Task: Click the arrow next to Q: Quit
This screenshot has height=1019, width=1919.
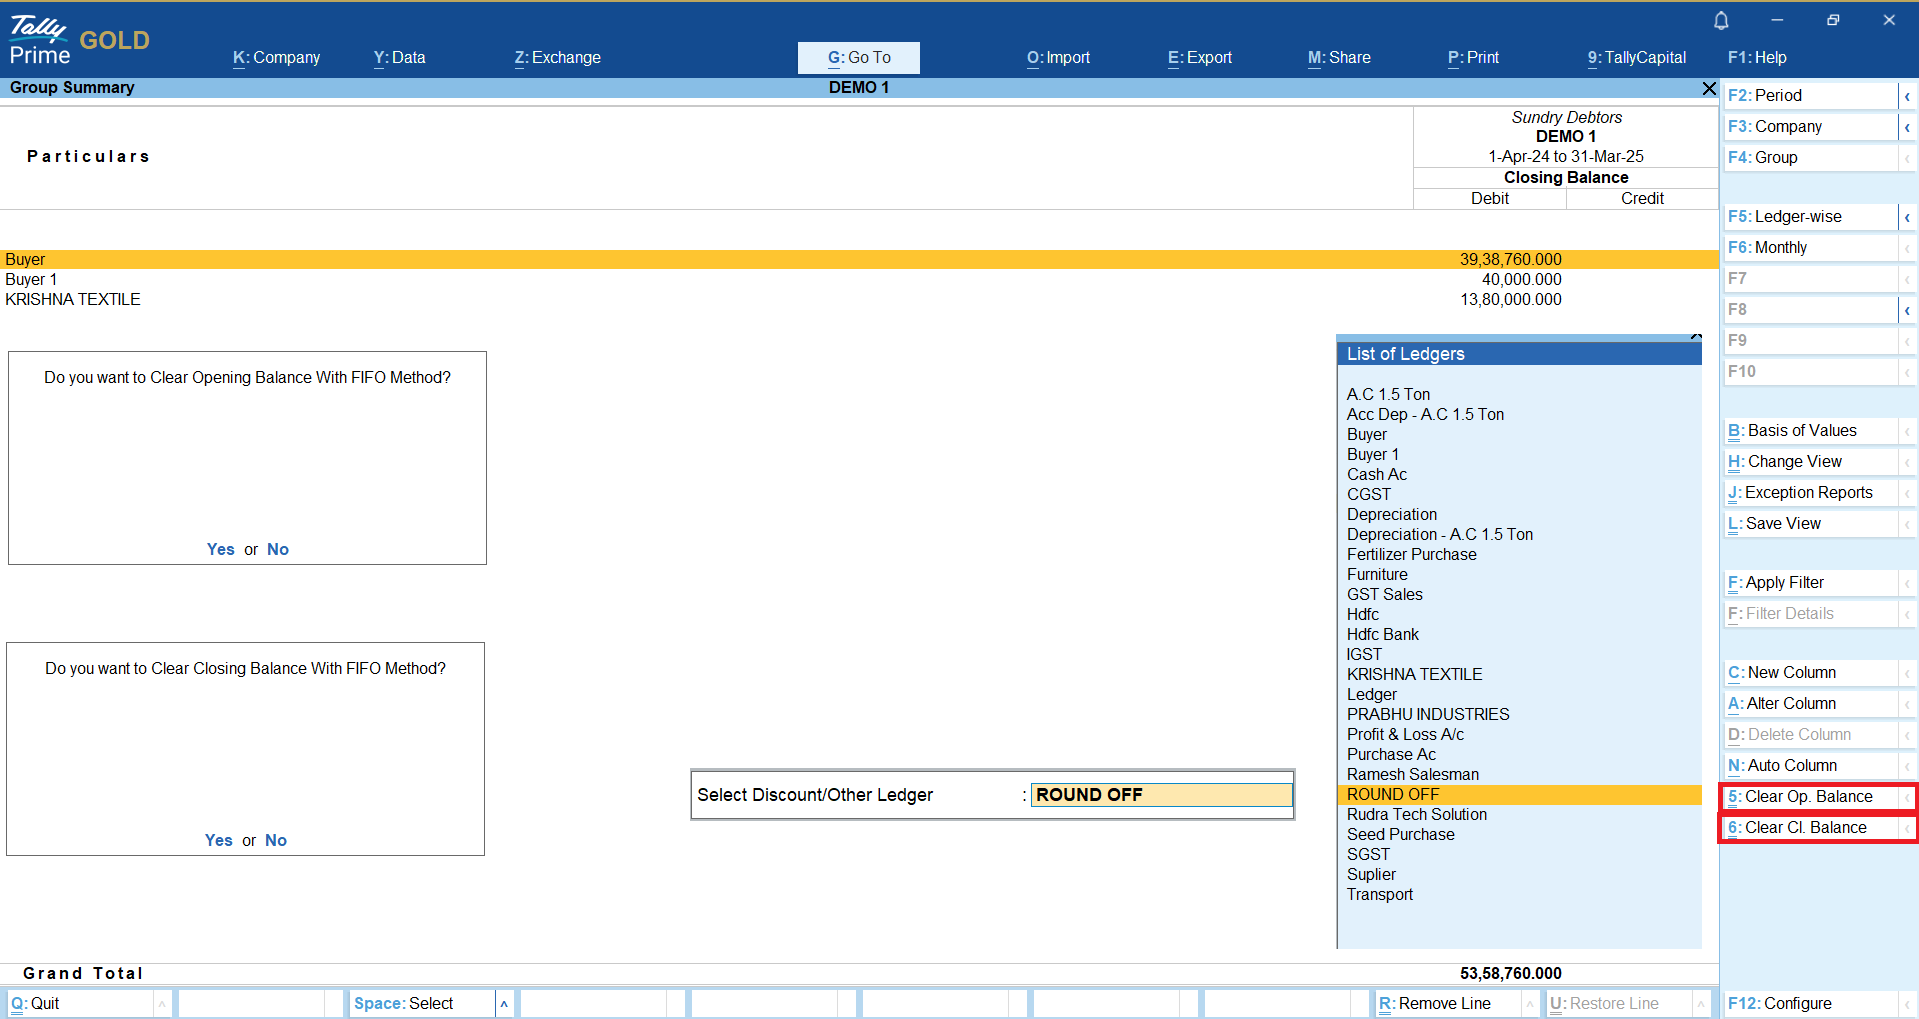Action: (161, 1004)
